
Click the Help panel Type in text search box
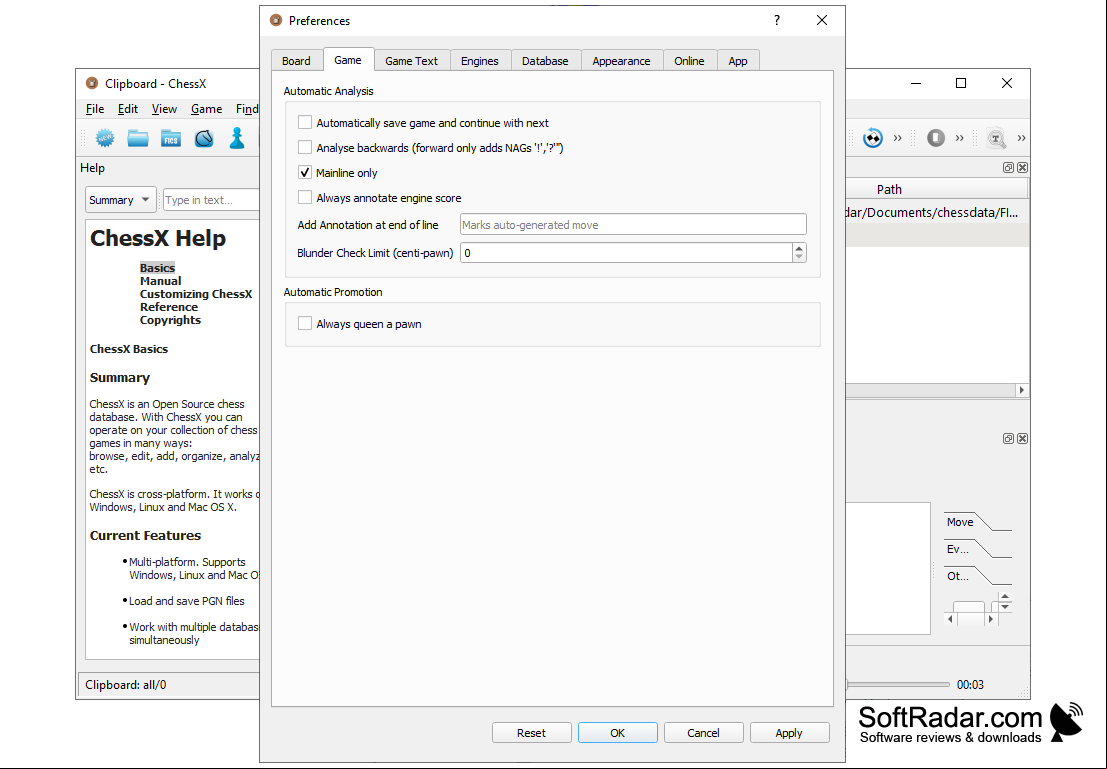pyautogui.click(x=211, y=200)
